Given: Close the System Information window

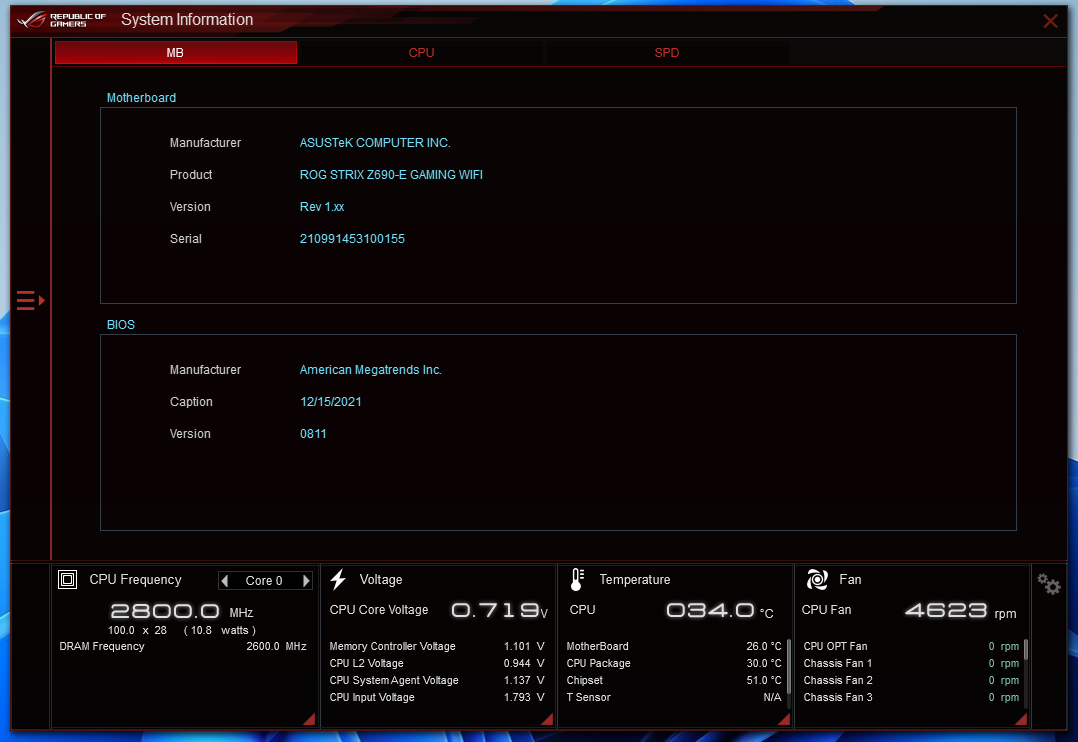Looking at the screenshot, I should (x=1050, y=21).
